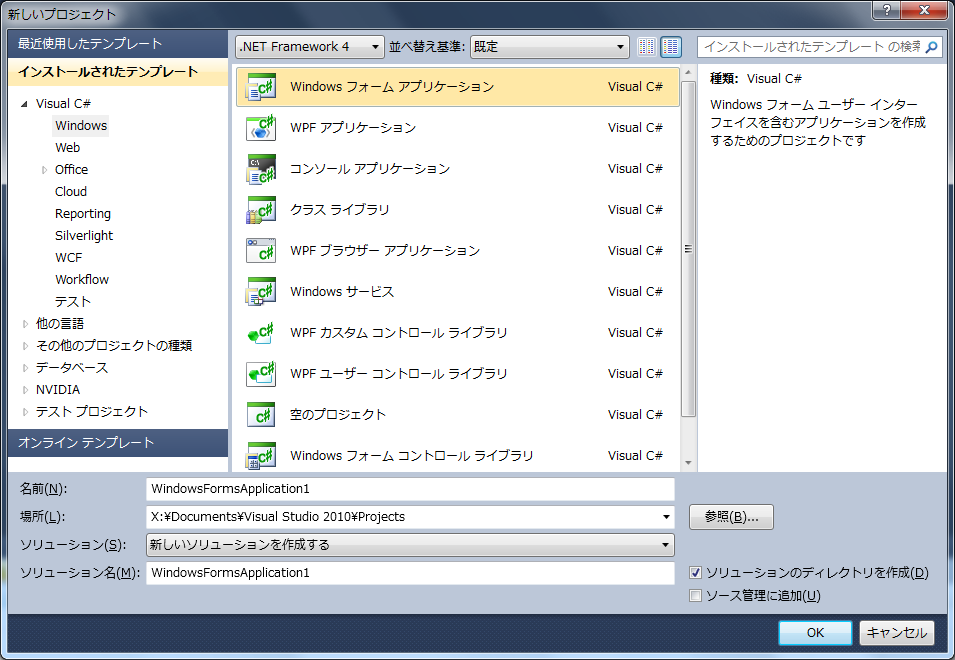
Task: Switch to small icons view
Action: point(646,47)
